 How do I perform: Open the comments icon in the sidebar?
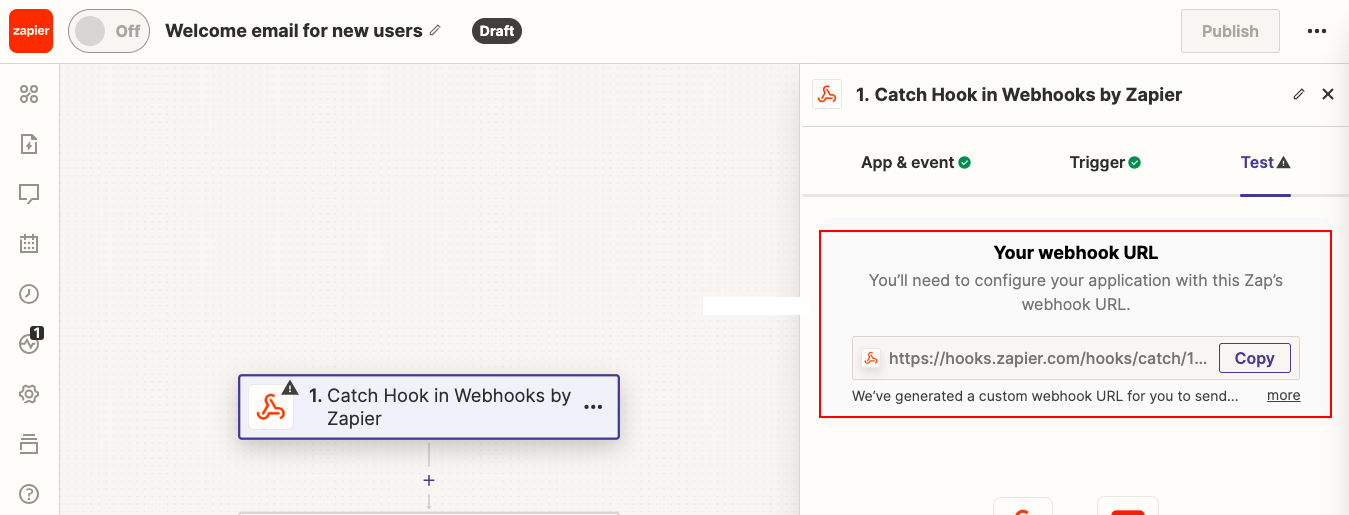[29, 194]
